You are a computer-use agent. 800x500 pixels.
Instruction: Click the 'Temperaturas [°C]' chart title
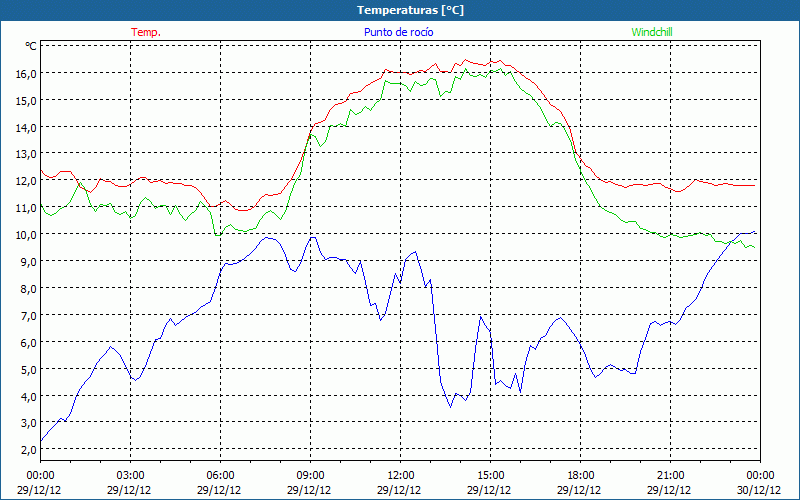(410, 10)
